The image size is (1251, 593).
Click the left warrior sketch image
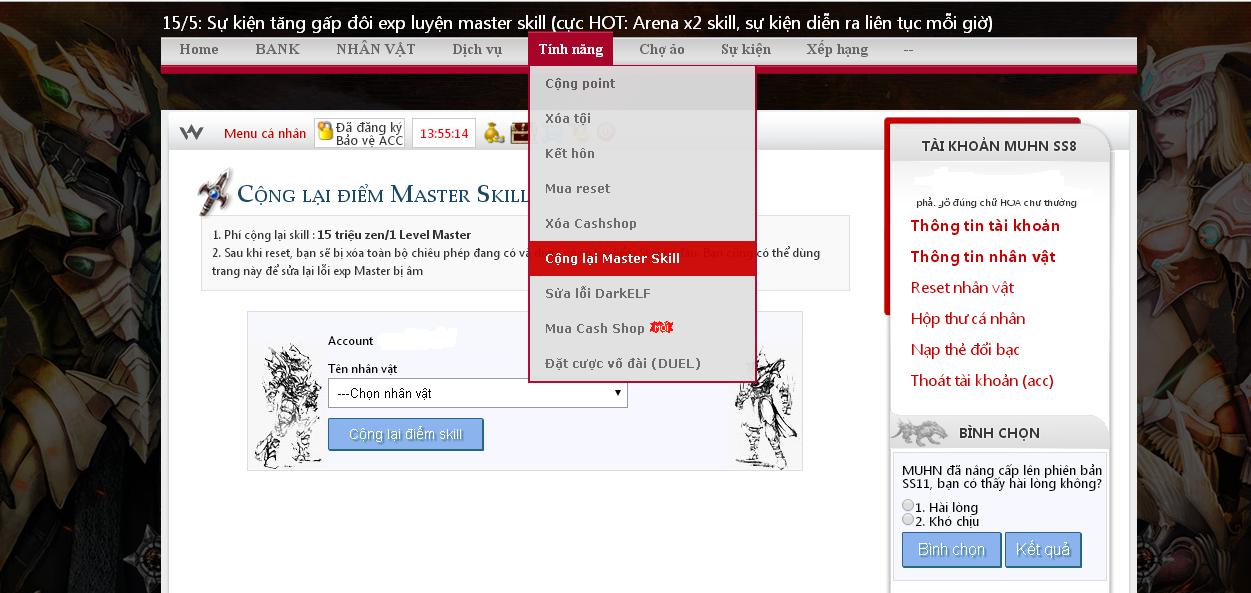(x=288, y=406)
